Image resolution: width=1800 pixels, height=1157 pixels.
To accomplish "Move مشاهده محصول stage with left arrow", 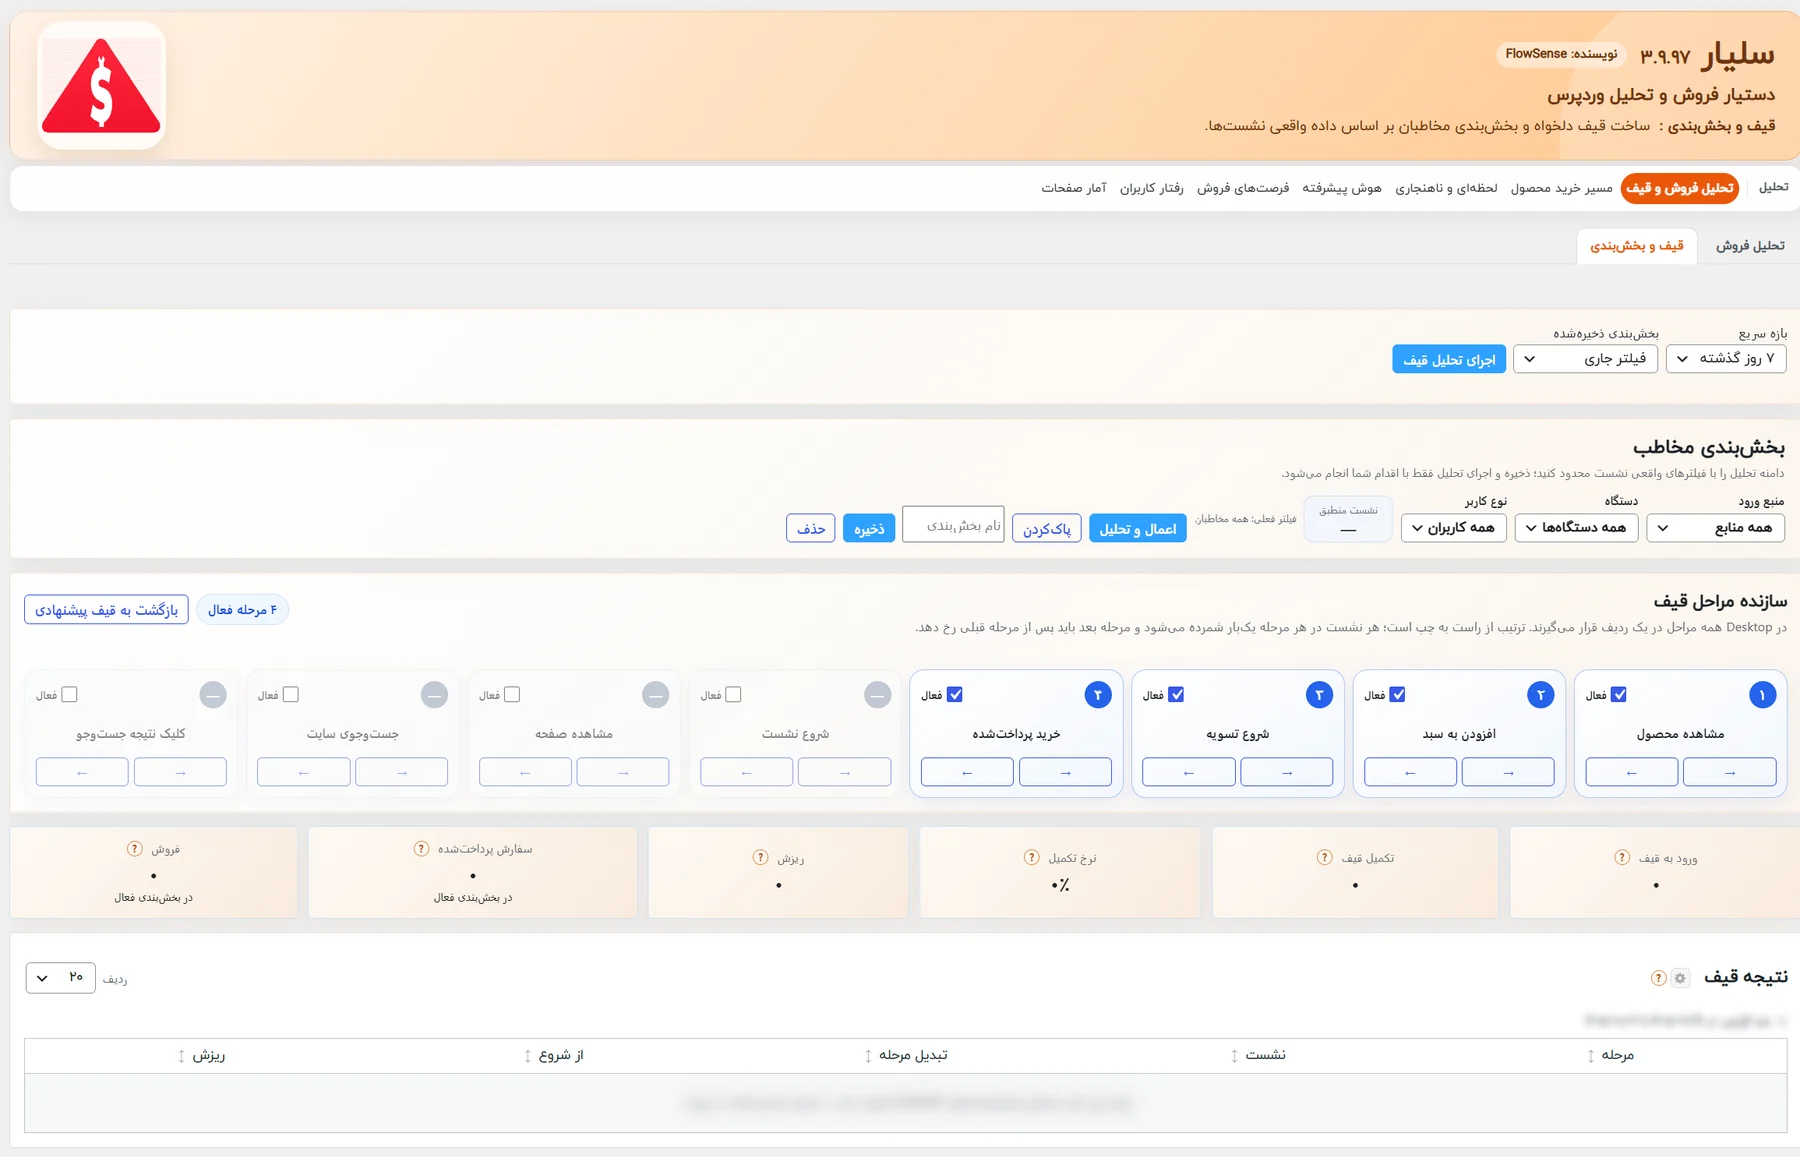I will [x=1631, y=772].
